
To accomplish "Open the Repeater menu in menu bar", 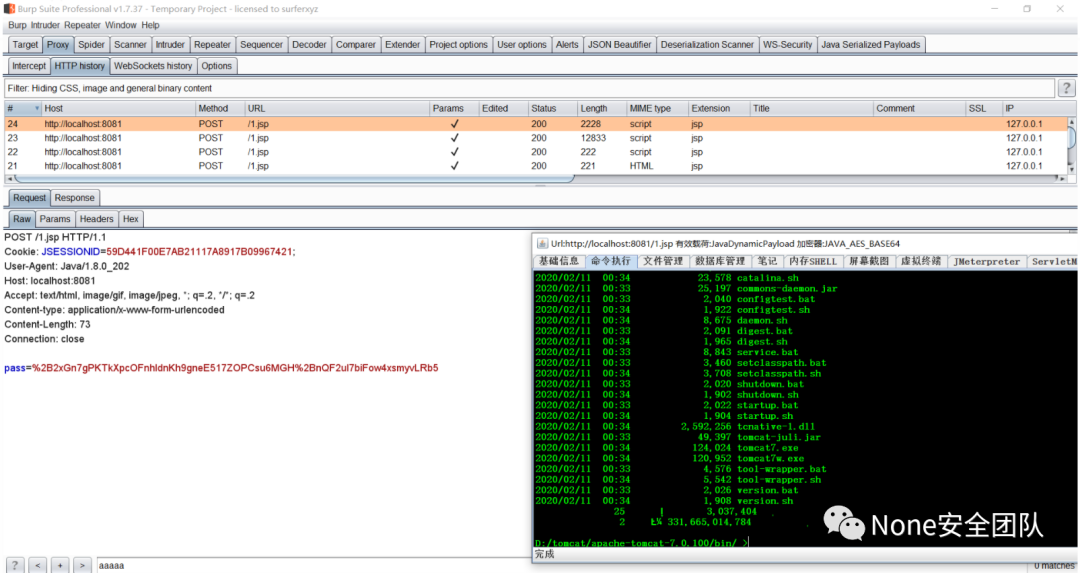I will (x=82, y=25).
